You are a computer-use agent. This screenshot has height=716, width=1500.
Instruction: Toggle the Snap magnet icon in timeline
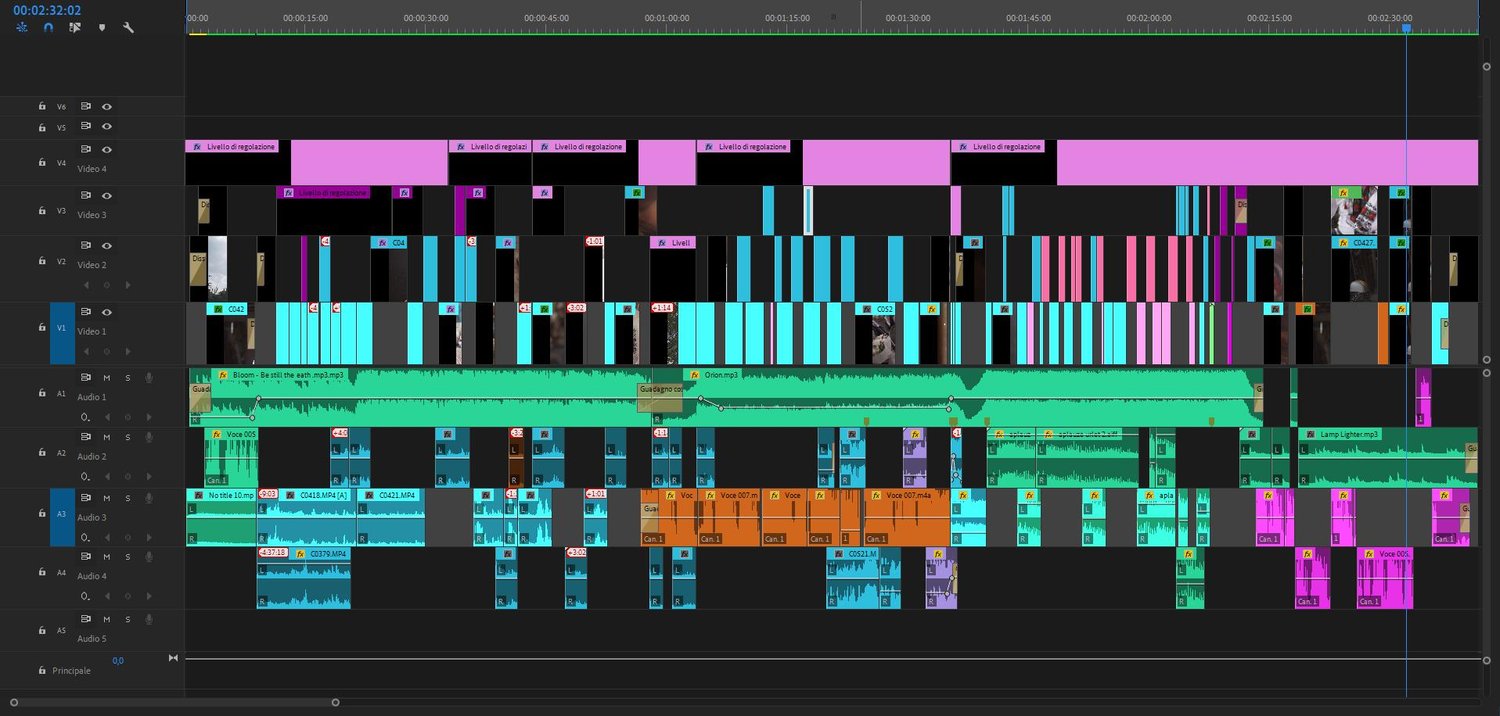coord(48,28)
